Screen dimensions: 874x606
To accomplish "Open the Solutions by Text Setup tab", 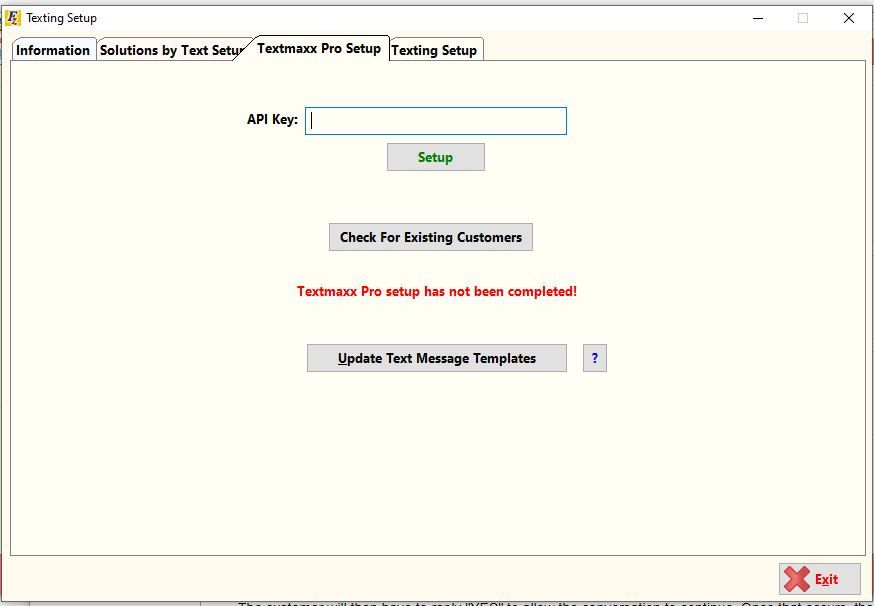I will click(171, 50).
